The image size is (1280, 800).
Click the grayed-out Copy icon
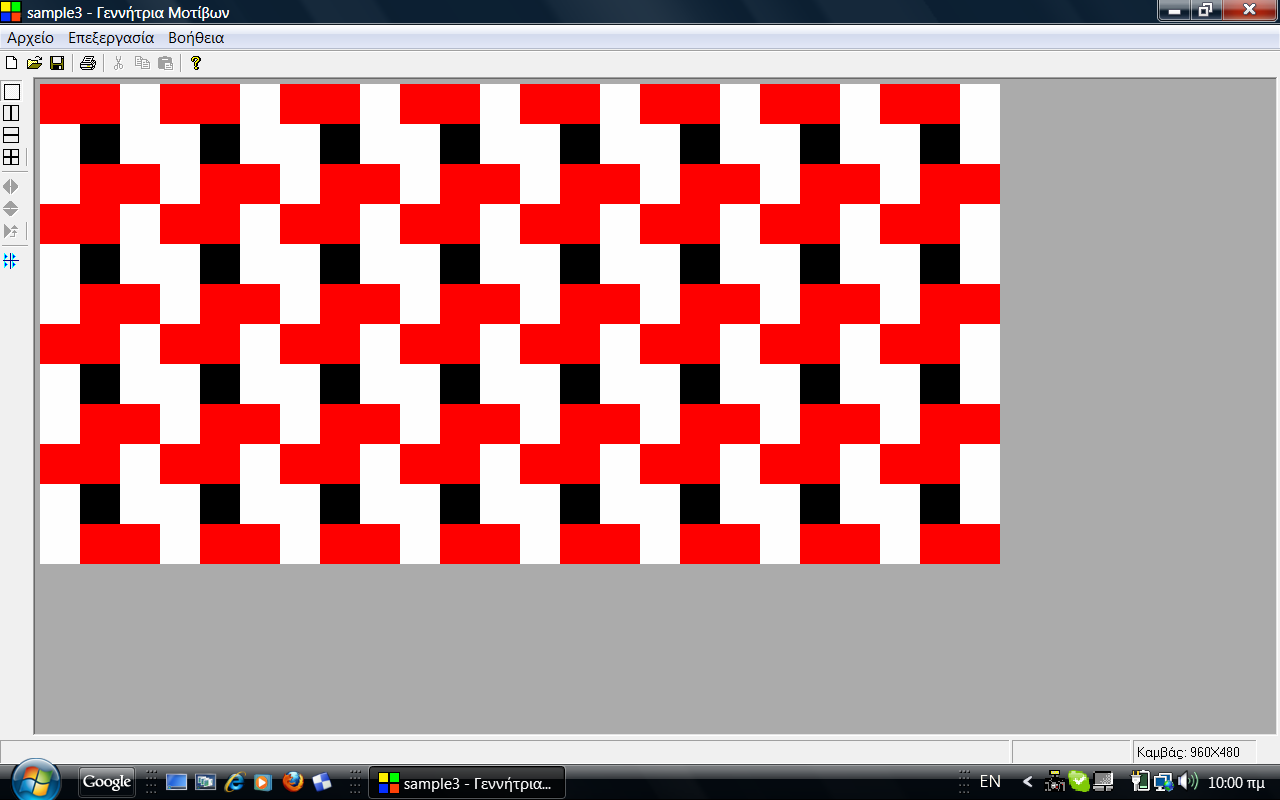142,63
